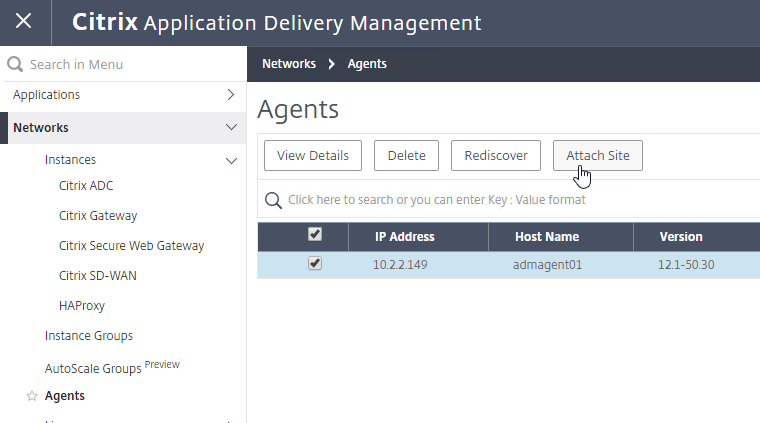Open AutoScale Groups Preview
Screen dimensions: 760x423
tap(112, 367)
